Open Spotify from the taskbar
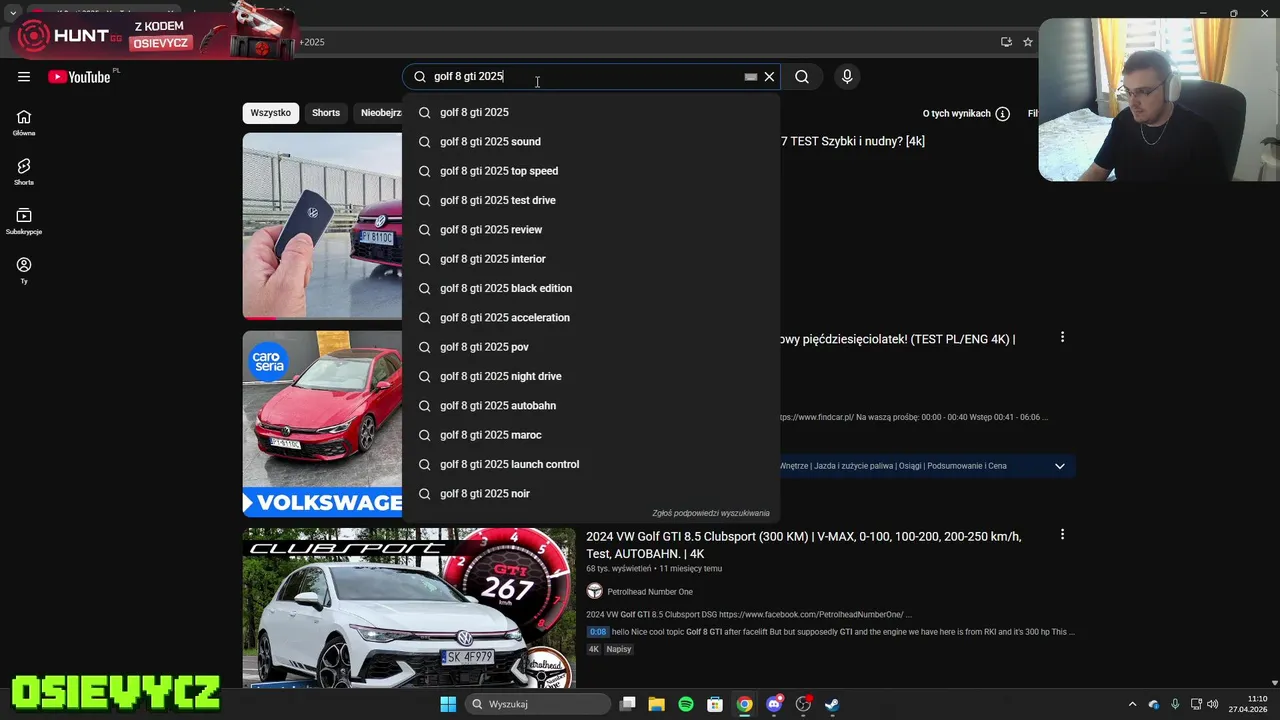 [x=686, y=704]
